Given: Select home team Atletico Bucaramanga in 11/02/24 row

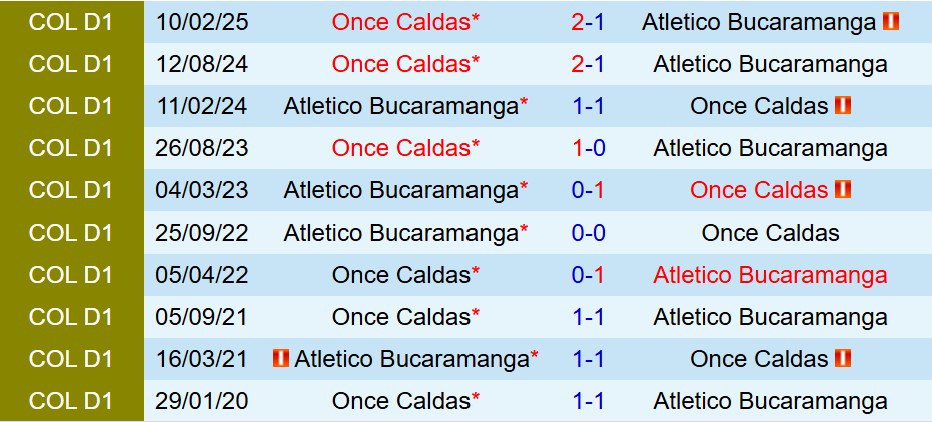Looking at the screenshot, I should click(400, 106).
